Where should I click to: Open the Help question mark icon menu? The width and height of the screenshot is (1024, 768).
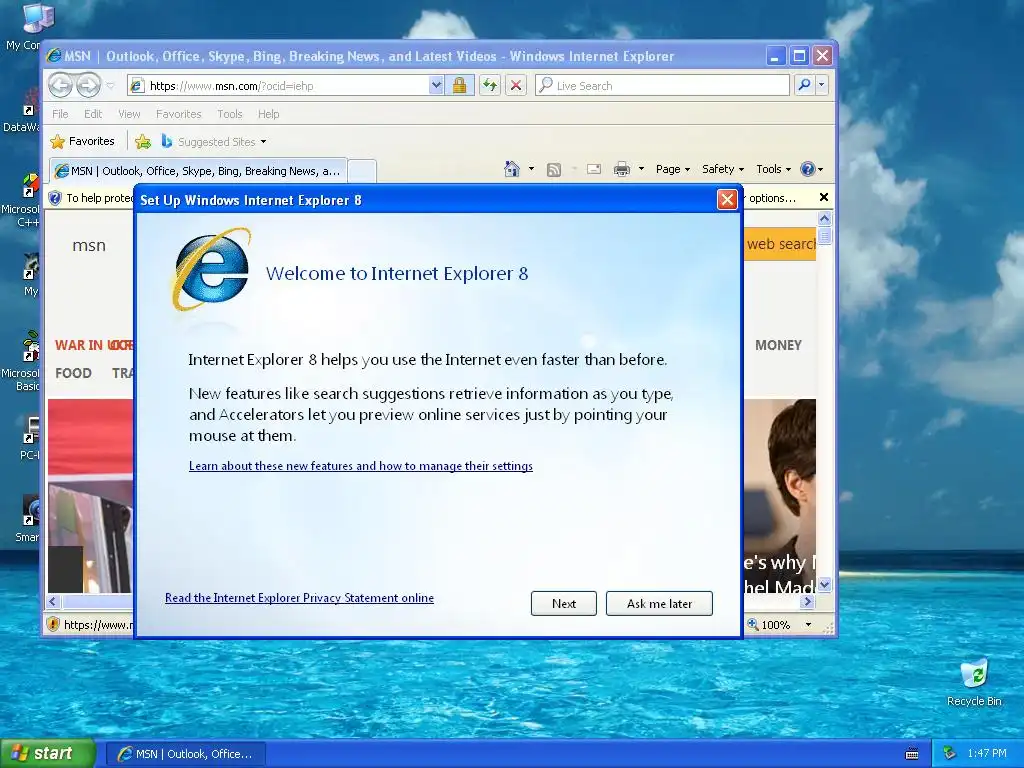[812, 169]
